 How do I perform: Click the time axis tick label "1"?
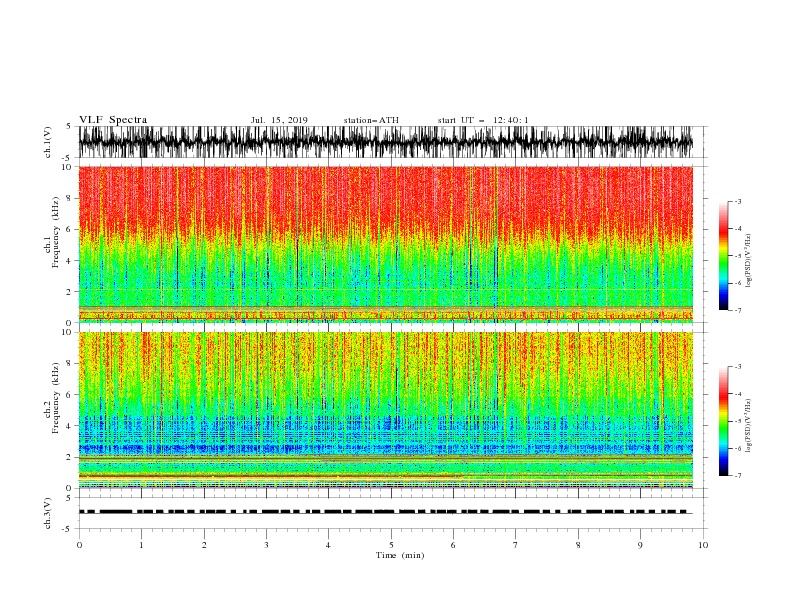141,545
